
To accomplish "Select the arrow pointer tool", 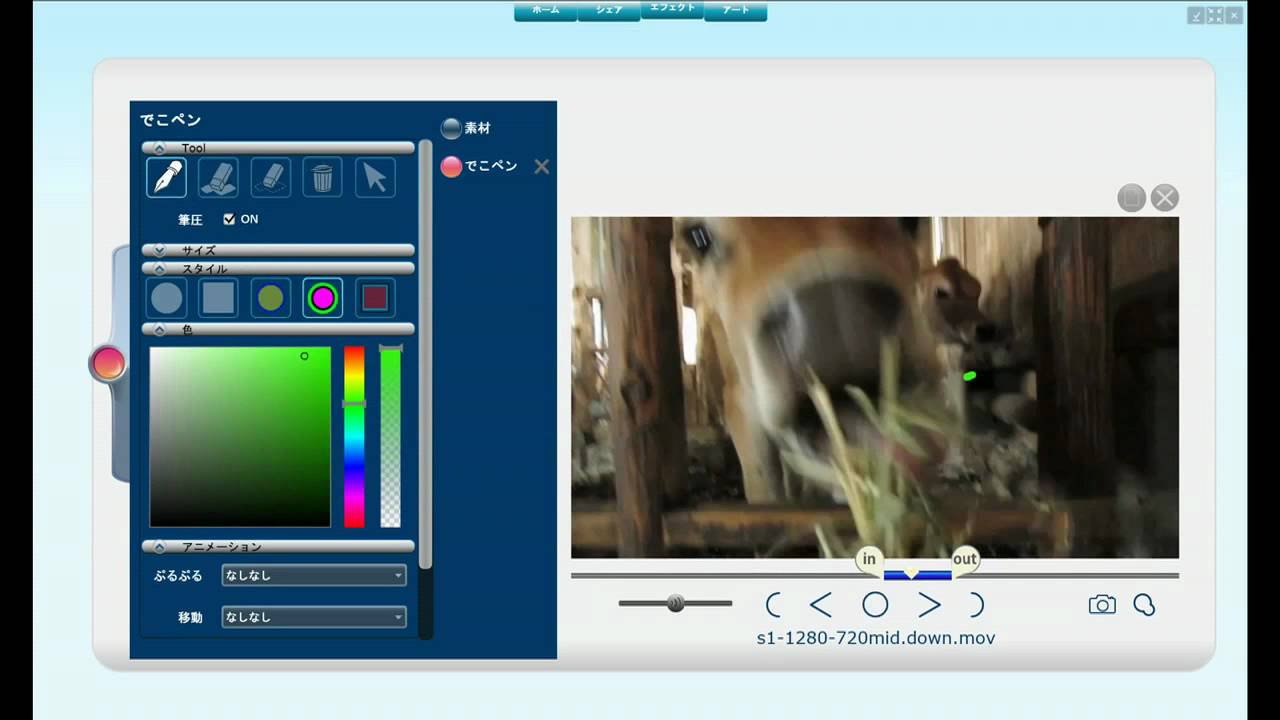I will 374,178.
